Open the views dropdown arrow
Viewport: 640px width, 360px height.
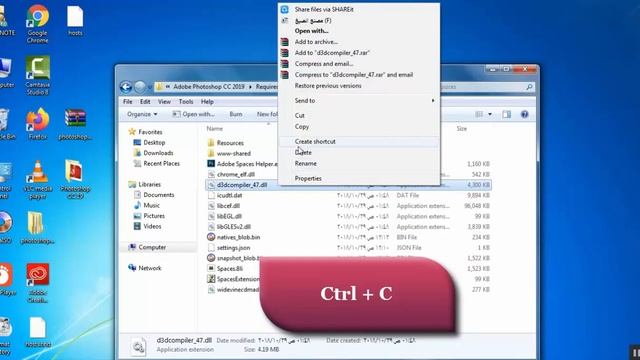tap(490, 115)
